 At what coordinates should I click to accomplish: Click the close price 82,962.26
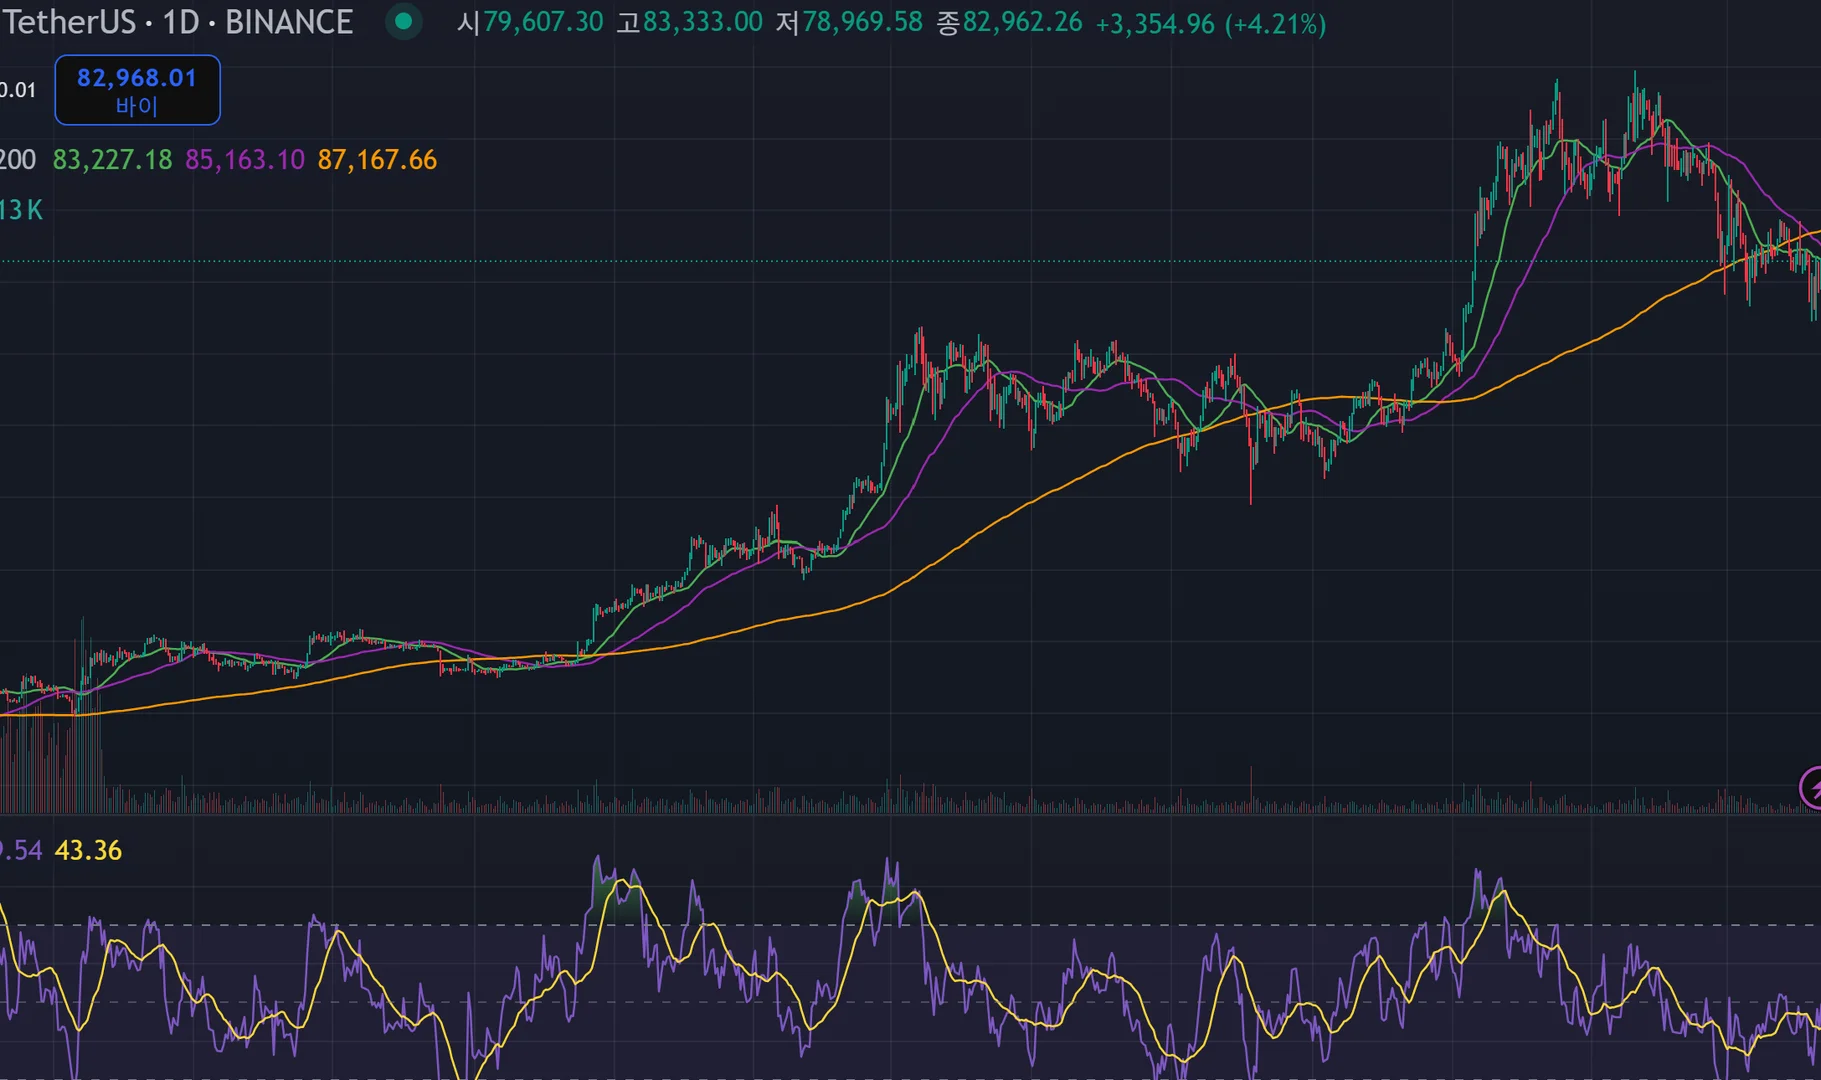point(1022,22)
